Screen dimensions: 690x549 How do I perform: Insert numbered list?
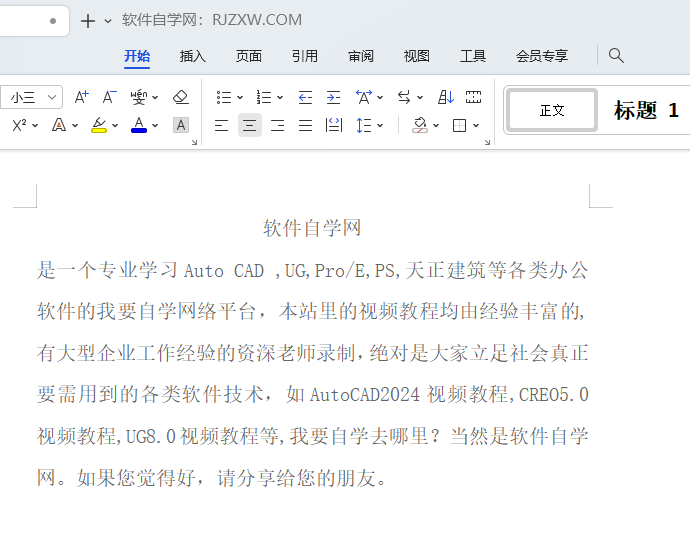264,97
